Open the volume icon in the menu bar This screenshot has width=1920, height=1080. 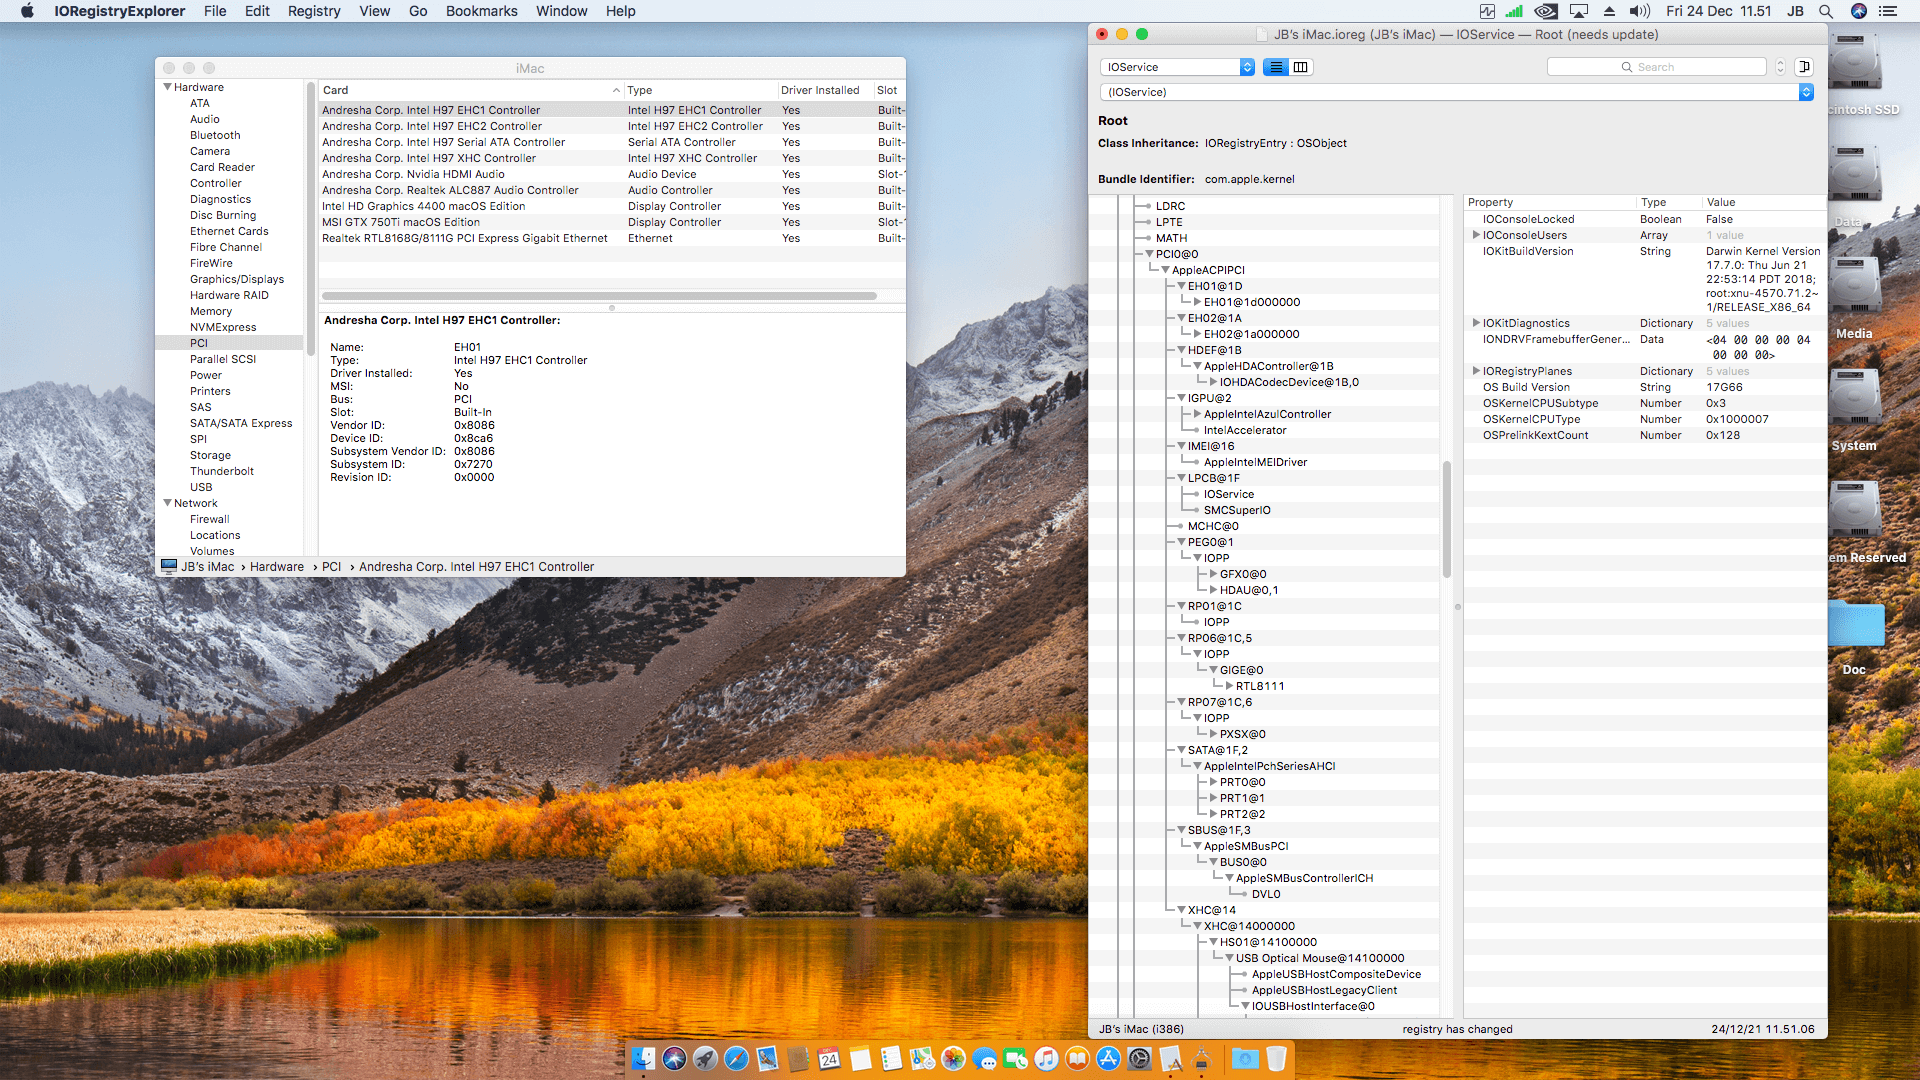pyautogui.click(x=1639, y=11)
